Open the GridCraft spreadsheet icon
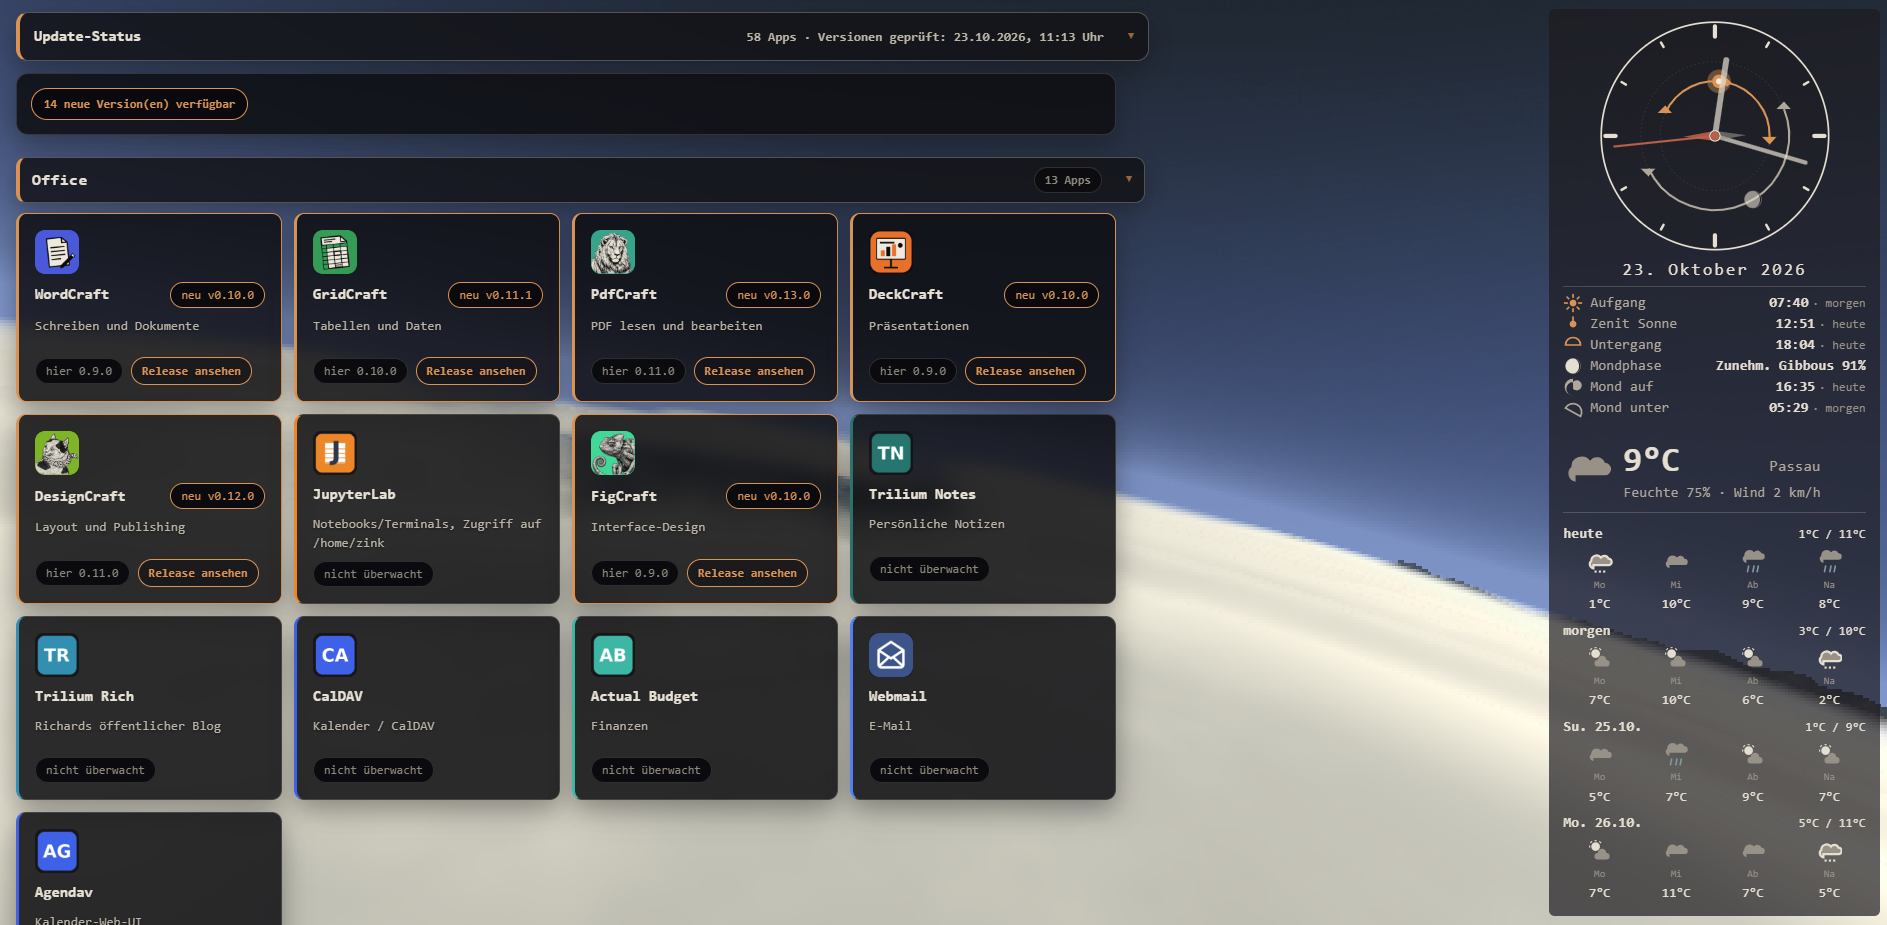The height and width of the screenshot is (925, 1887). pyautogui.click(x=335, y=252)
